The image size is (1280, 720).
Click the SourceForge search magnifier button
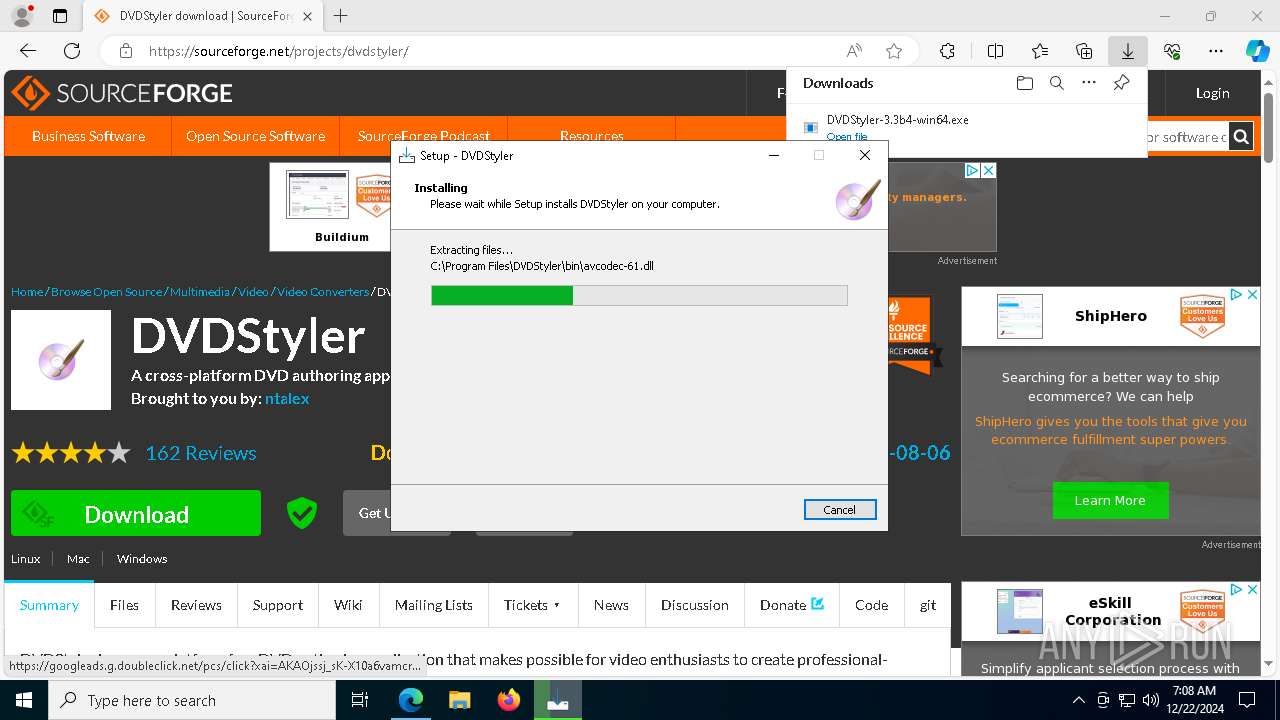(1241, 137)
